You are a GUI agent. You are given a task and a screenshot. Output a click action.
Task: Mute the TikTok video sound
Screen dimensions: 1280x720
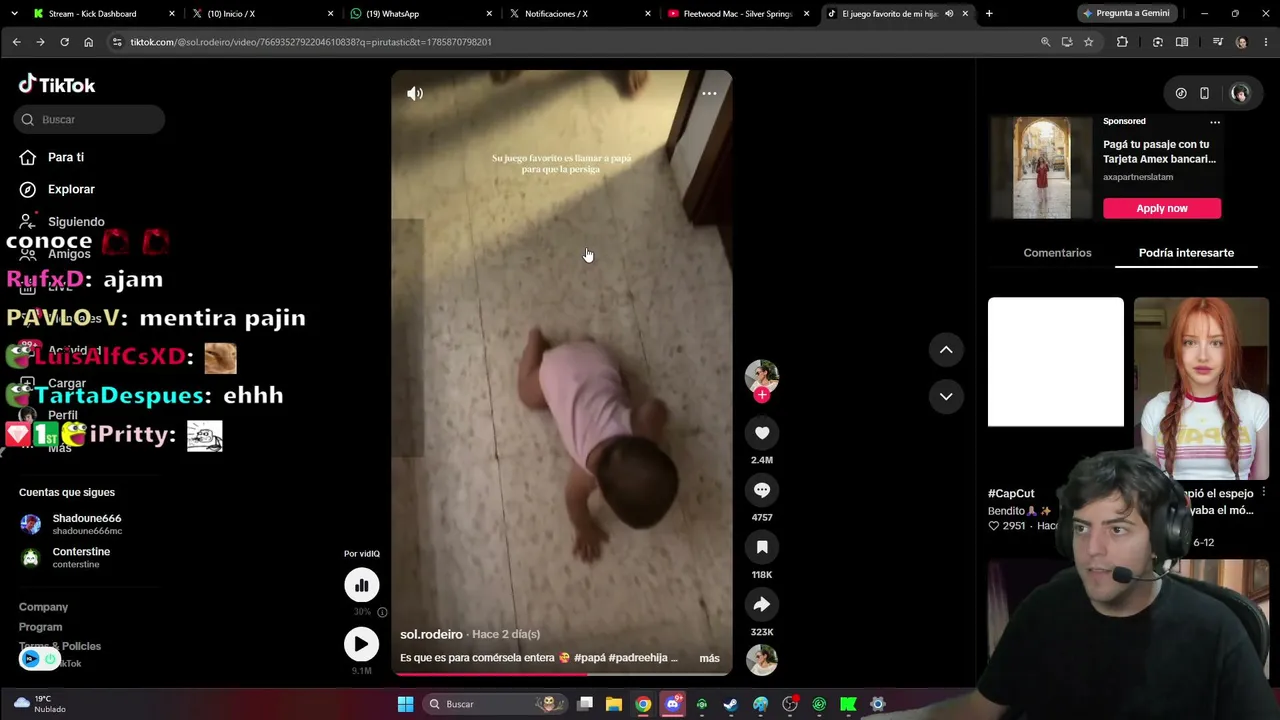(415, 93)
